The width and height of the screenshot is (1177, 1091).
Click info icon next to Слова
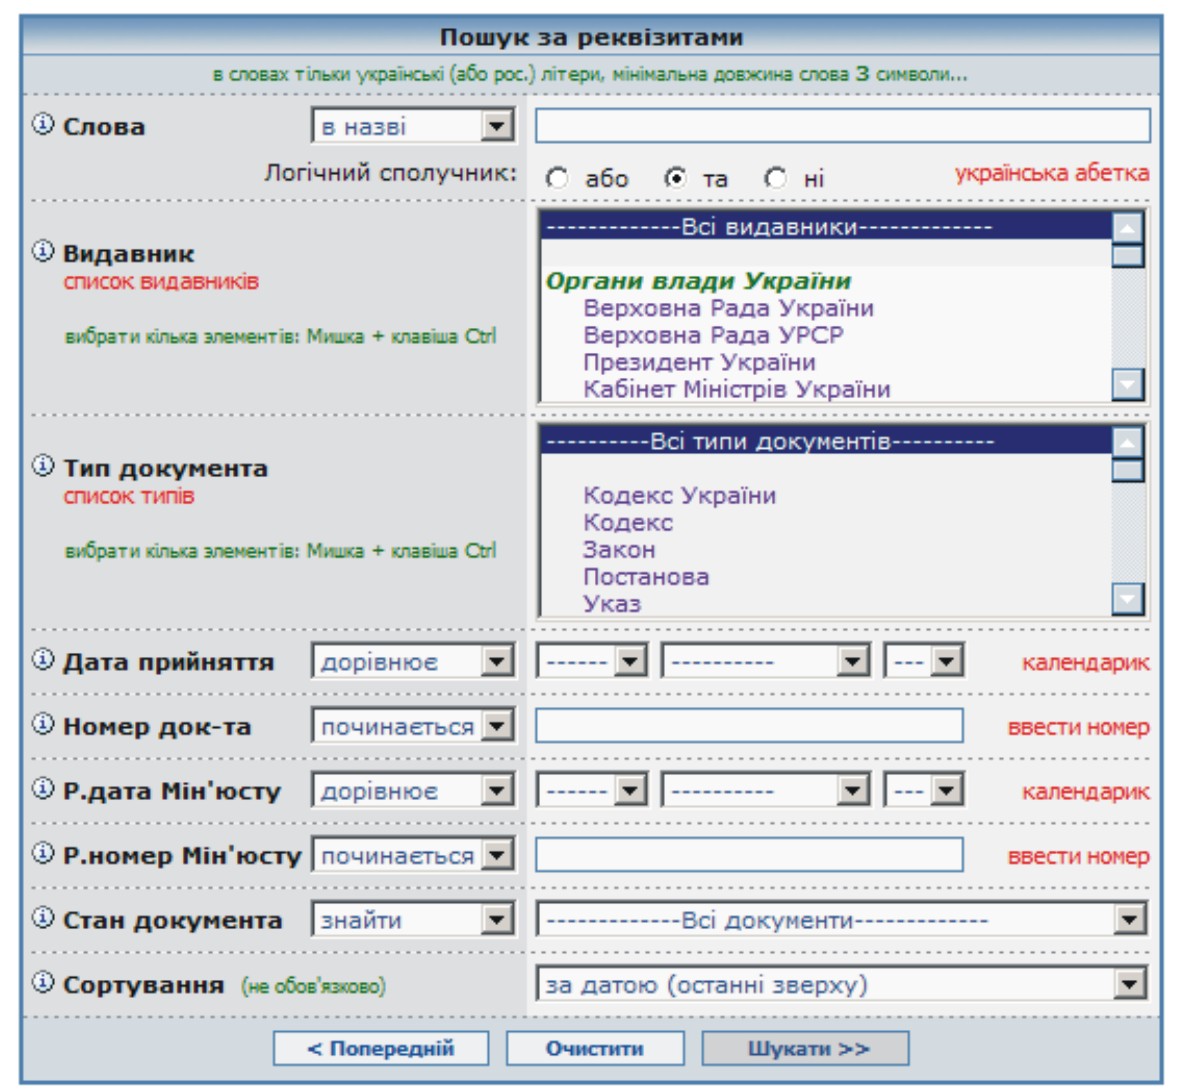click(x=43, y=124)
